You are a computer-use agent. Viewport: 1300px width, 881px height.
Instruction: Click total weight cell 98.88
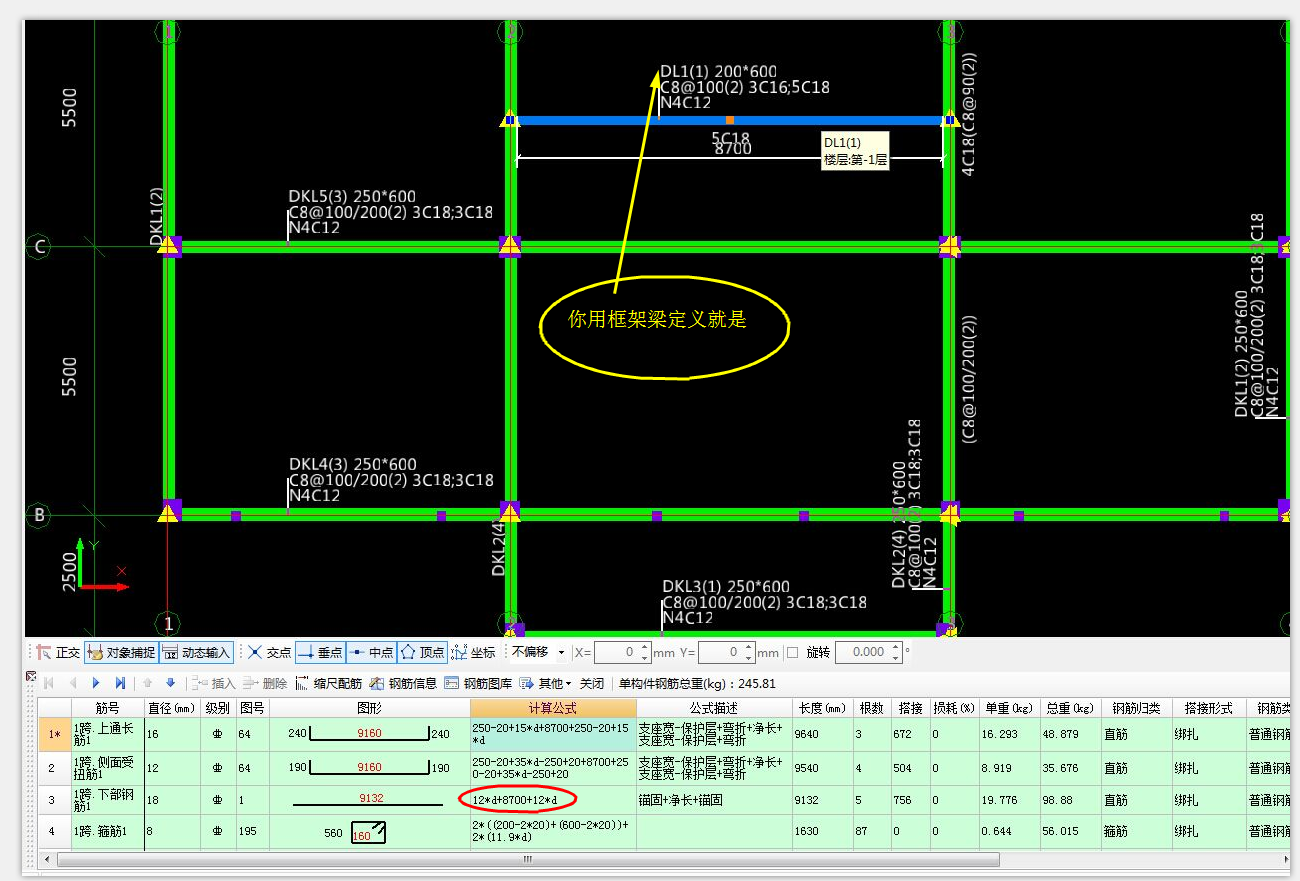pyautogui.click(x=1071, y=800)
